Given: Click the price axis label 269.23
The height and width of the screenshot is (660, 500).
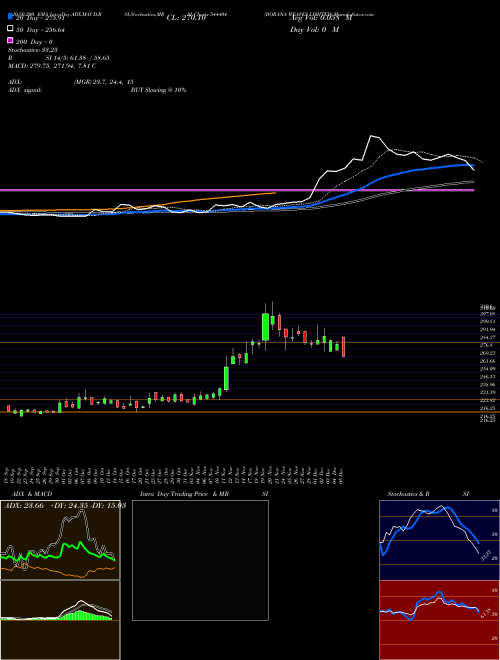Looking at the screenshot, I should tap(487, 353).
